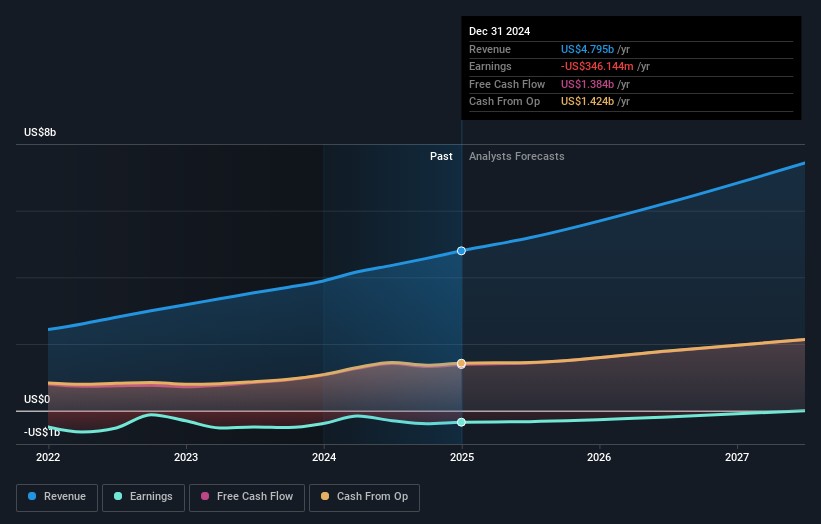Select the Revenue data point at 2025
821x524 pixels.
(461, 251)
